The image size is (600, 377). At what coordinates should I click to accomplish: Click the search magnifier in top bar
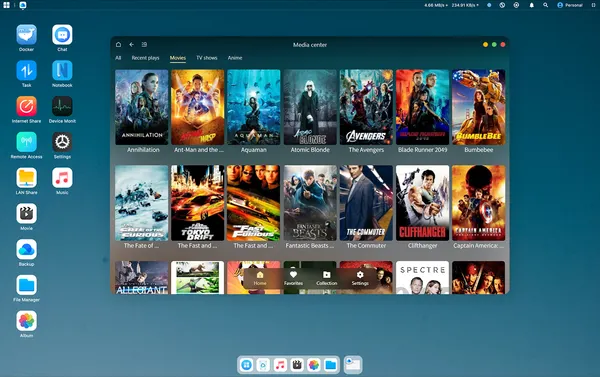point(546,5)
